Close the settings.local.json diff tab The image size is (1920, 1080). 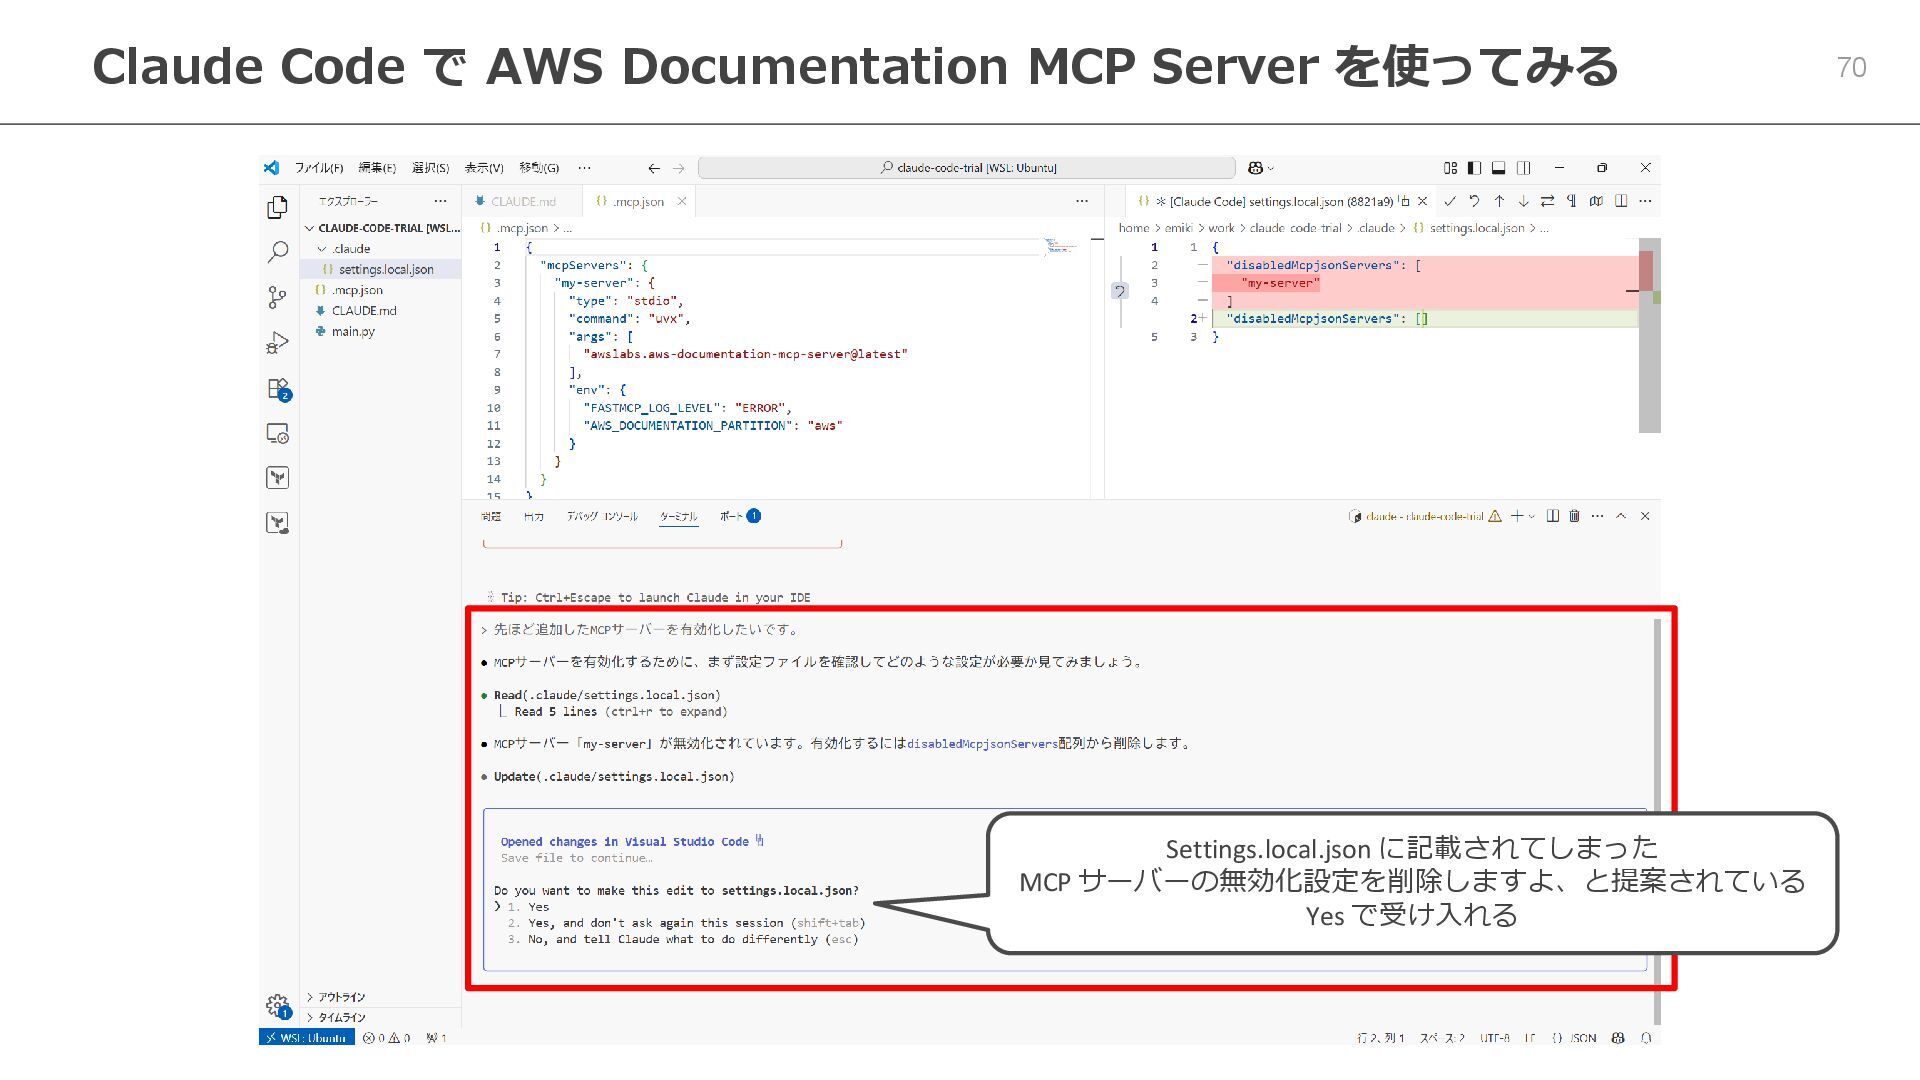1422,201
